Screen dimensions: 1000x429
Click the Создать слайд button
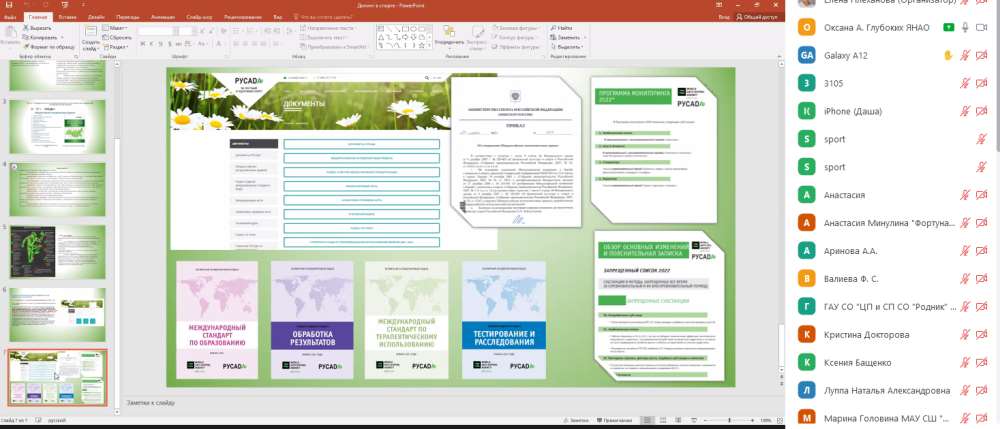pos(90,38)
